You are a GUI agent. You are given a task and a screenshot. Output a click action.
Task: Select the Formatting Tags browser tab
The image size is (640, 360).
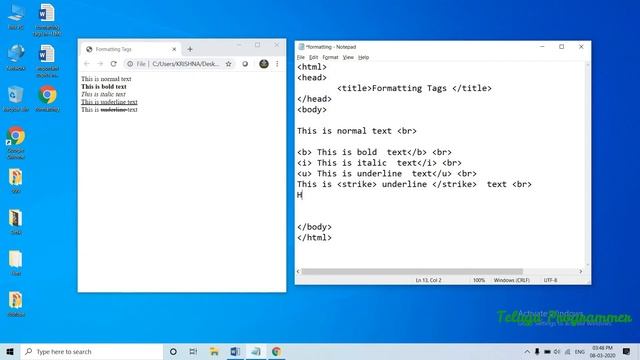tap(131, 49)
